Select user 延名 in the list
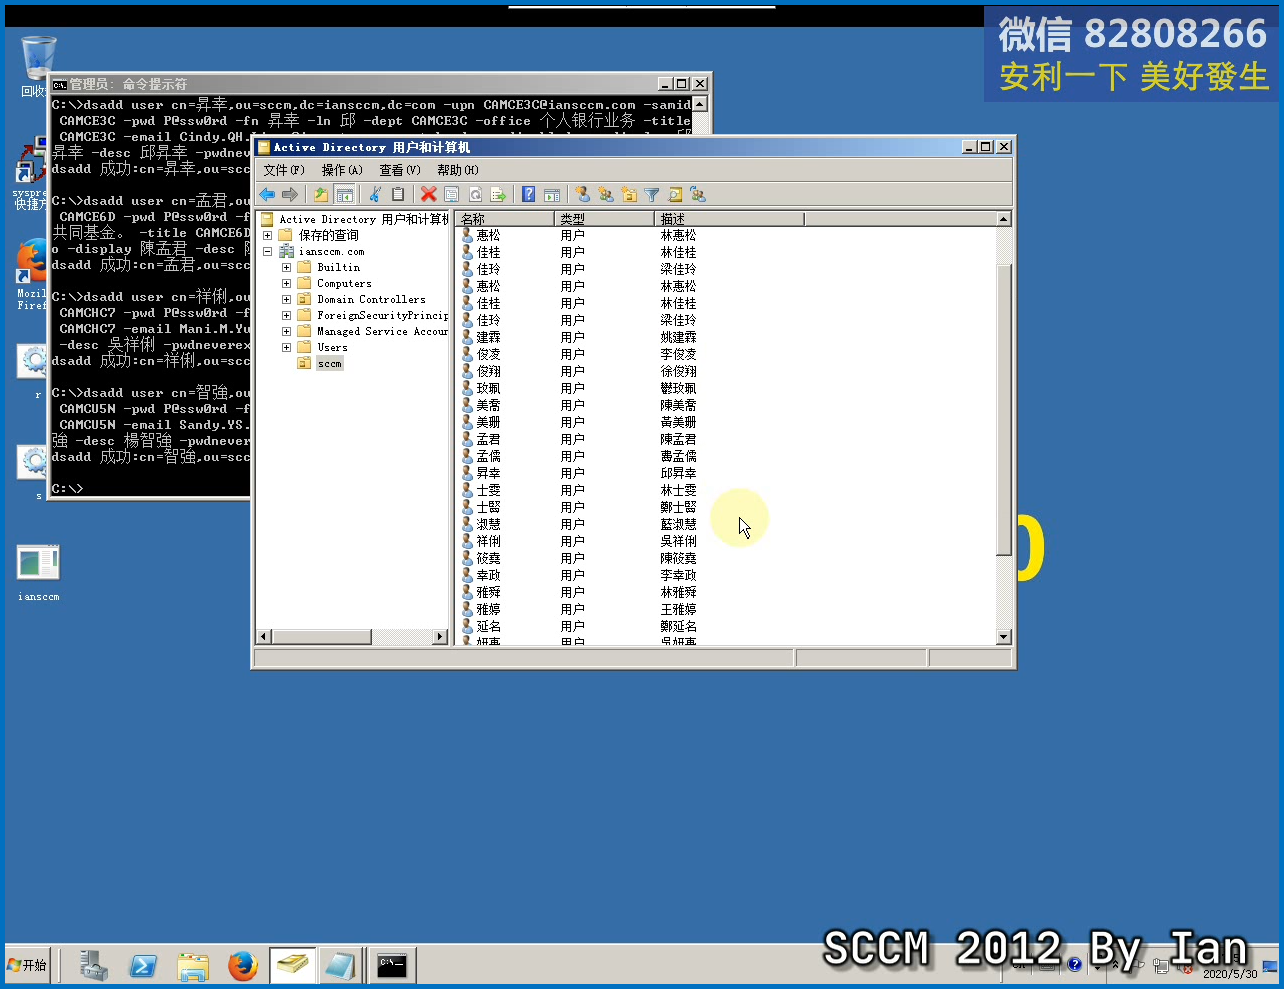 coord(488,626)
